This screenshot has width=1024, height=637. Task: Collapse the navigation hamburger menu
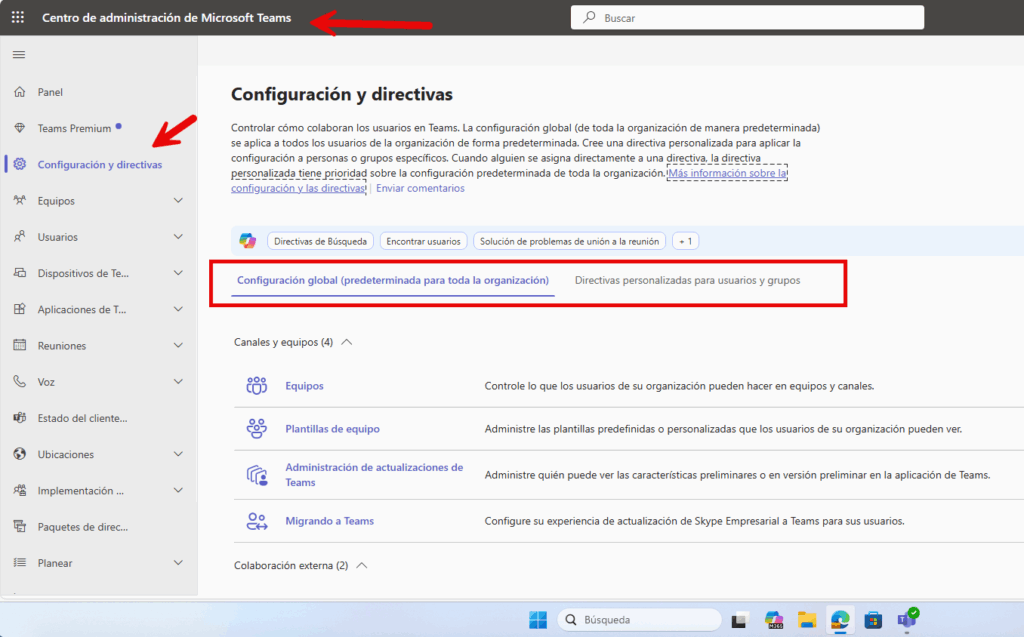pyautogui.click(x=18, y=54)
